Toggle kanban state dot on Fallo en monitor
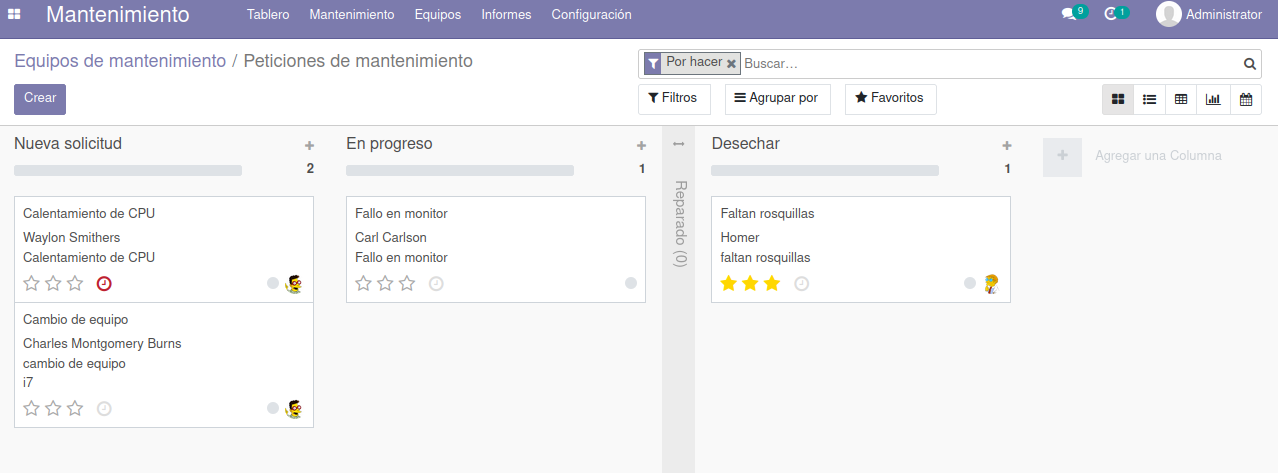Image resolution: width=1278 pixels, height=473 pixels. [x=631, y=283]
